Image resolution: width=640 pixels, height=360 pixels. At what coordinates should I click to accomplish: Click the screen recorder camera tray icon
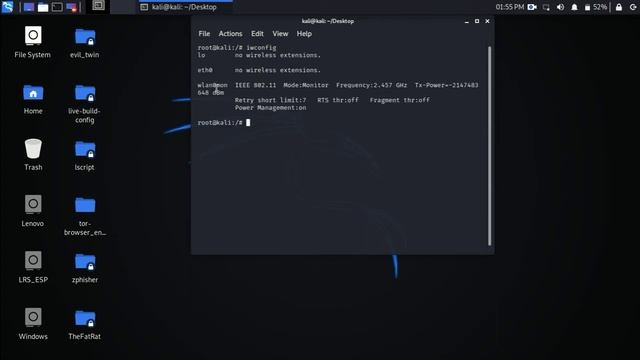click(x=532, y=7)
